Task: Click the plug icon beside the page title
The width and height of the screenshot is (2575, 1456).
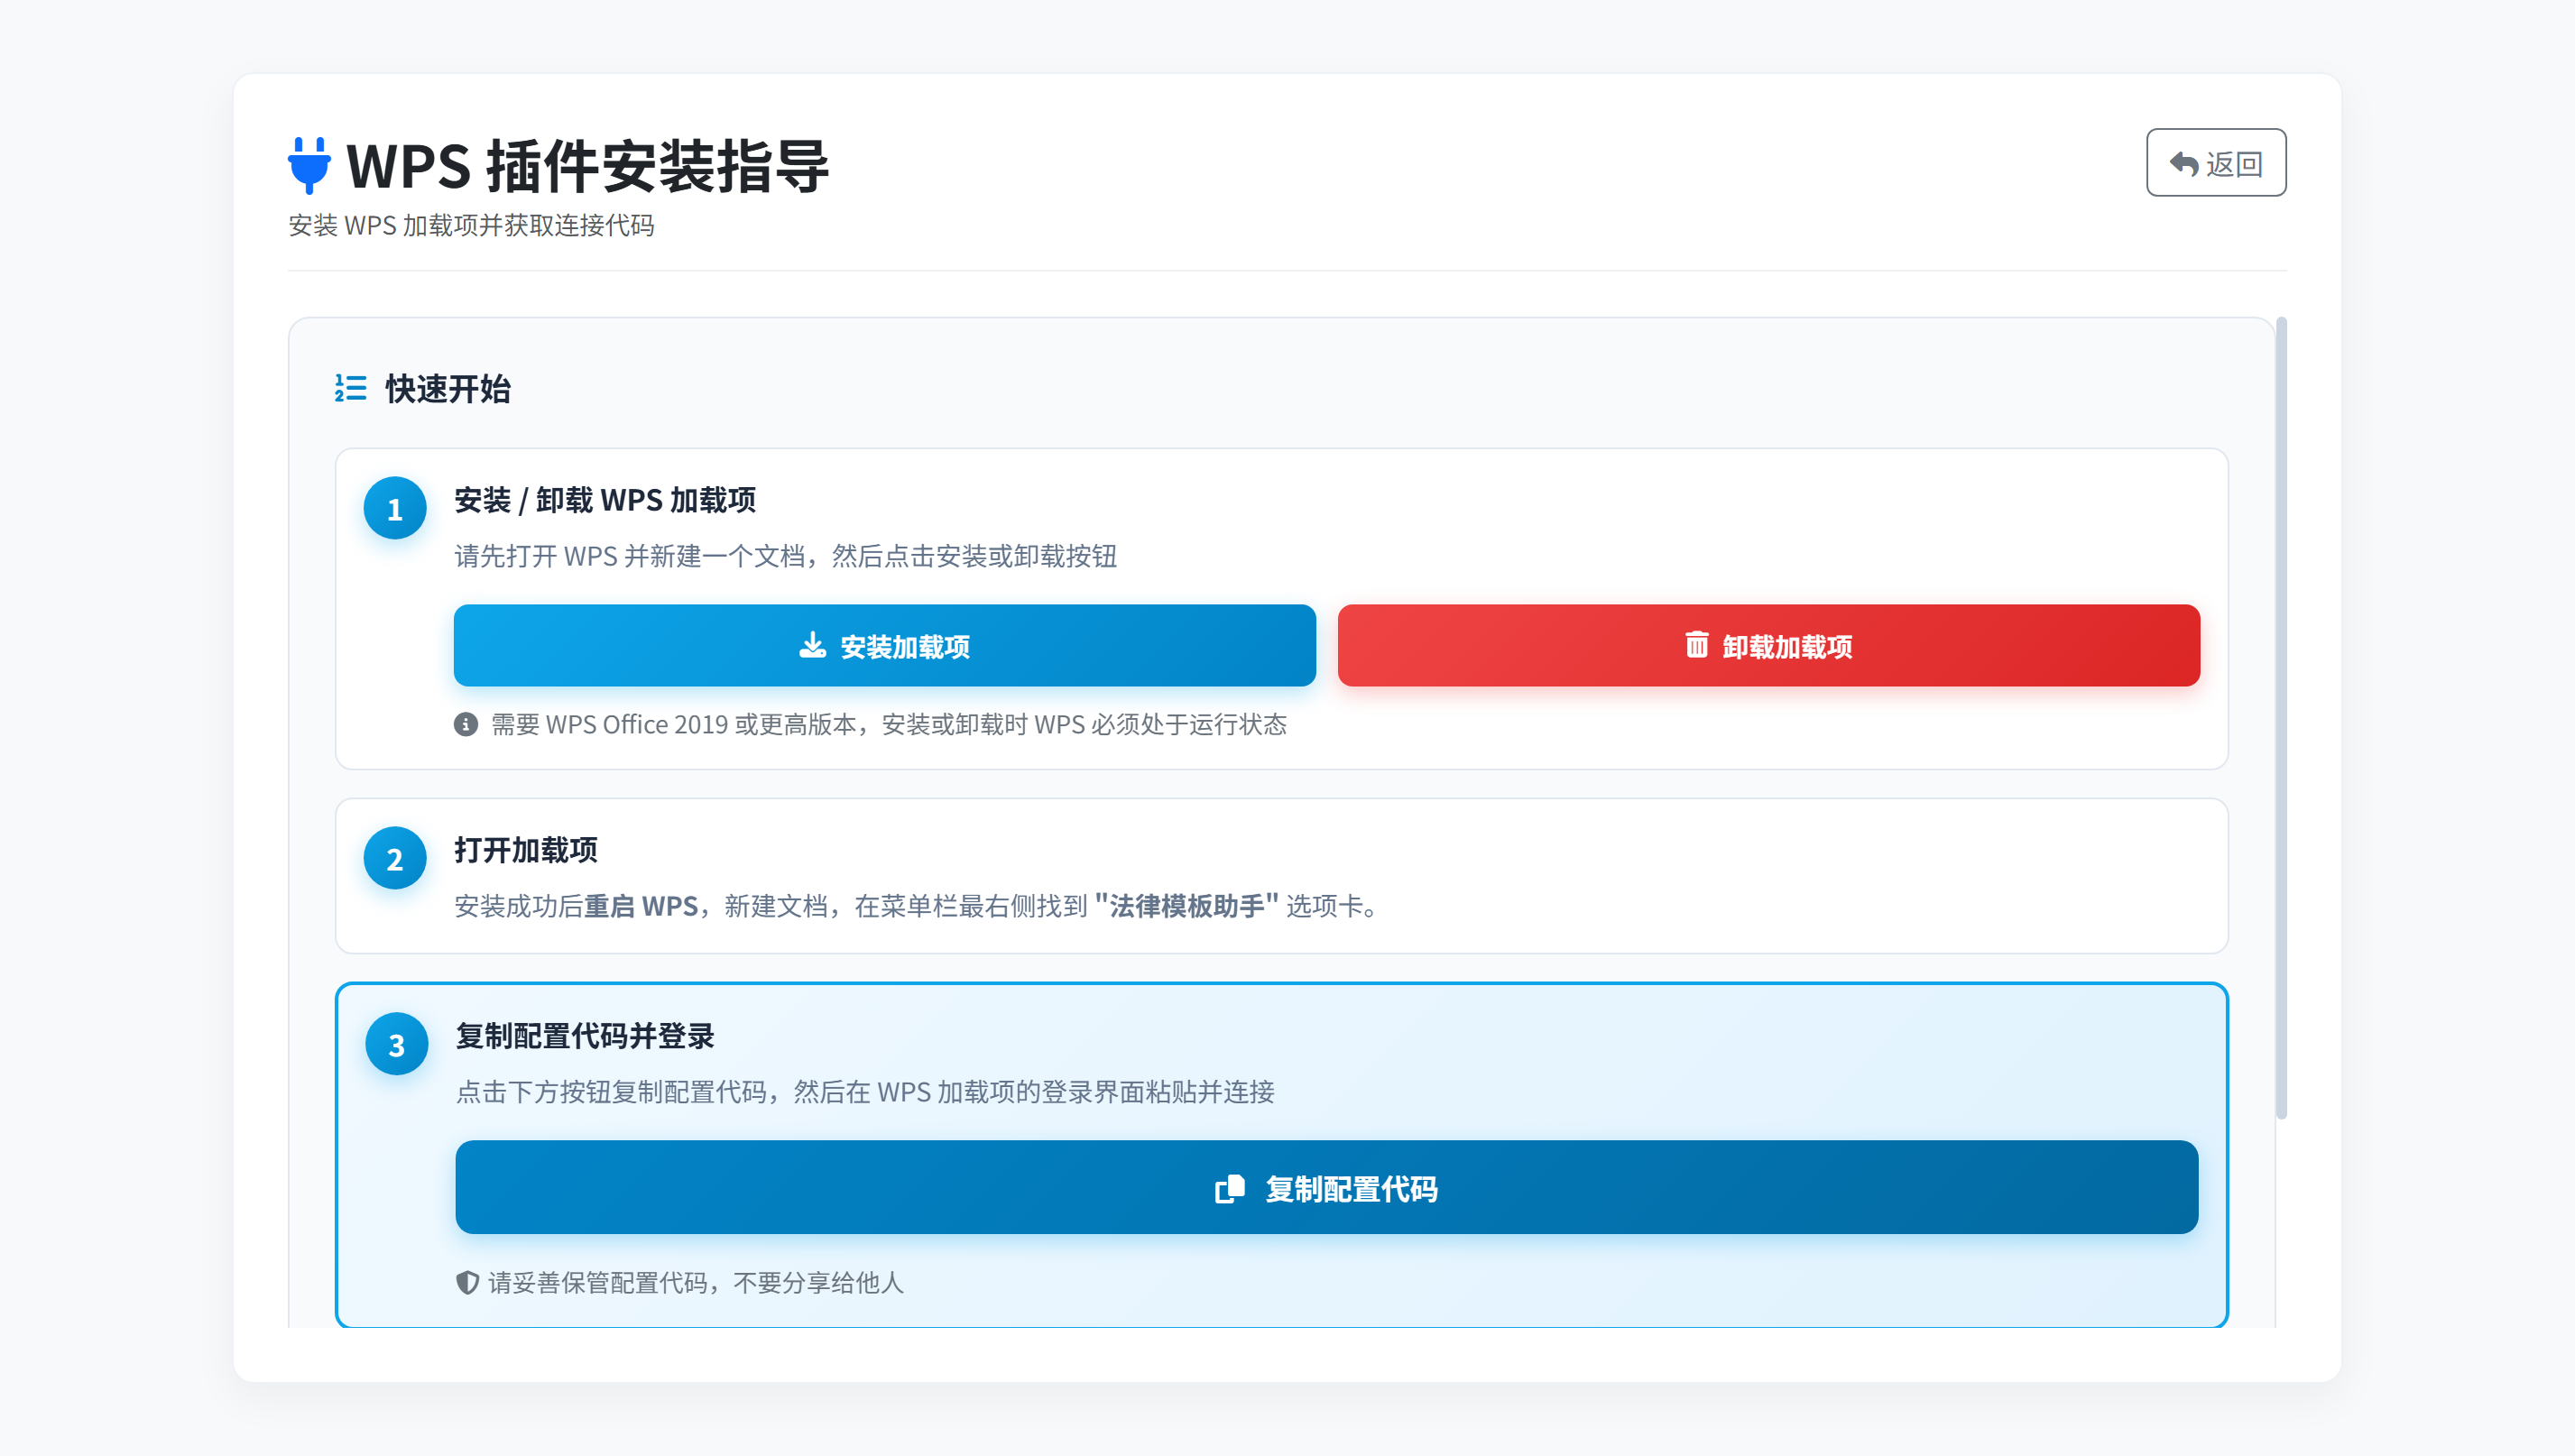Action: pos(310,165)
